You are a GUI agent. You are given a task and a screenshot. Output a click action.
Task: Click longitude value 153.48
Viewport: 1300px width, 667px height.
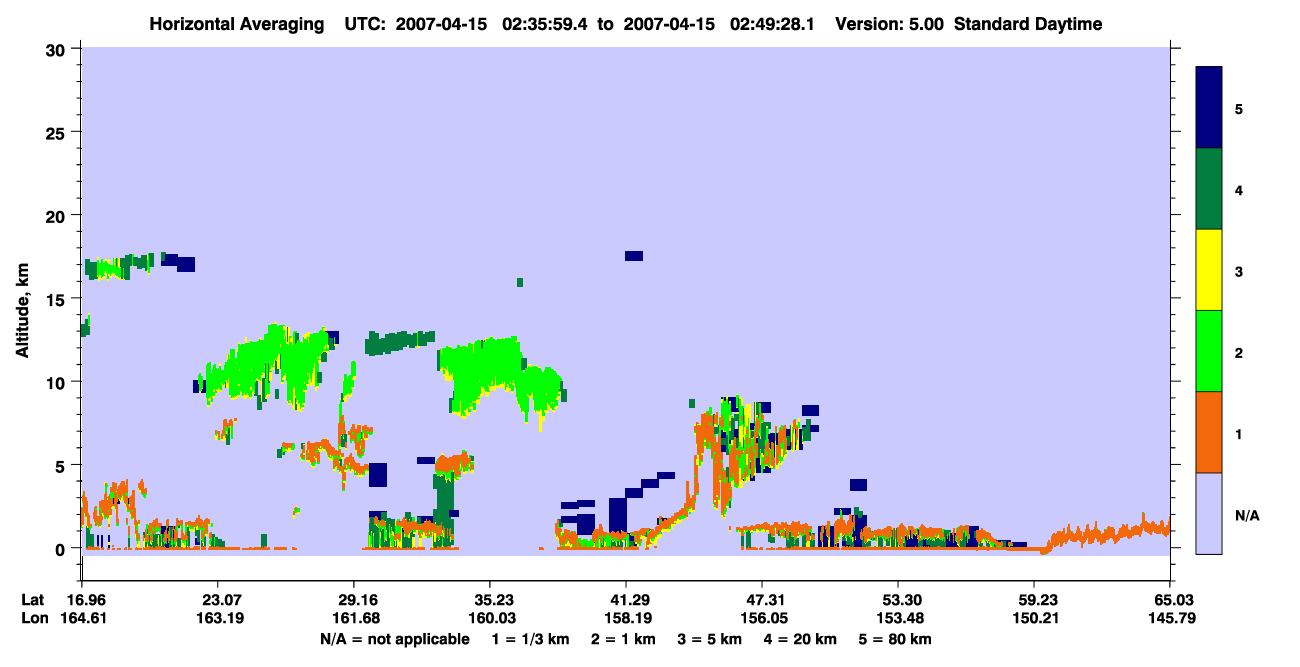coord(898,619)
